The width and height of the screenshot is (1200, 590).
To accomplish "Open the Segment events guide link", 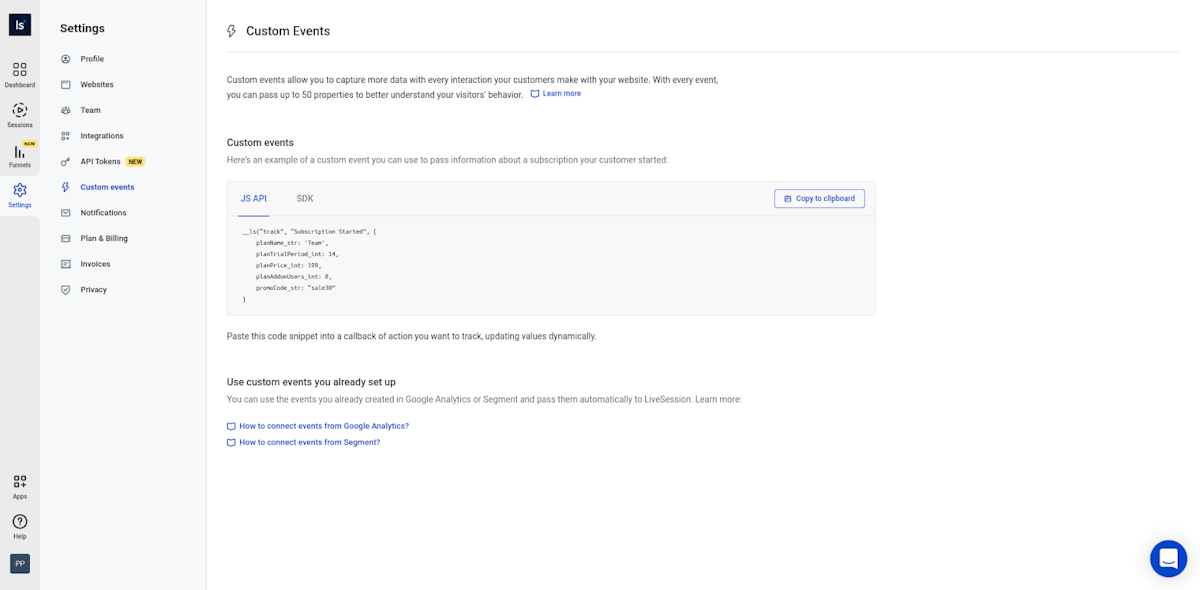I will coord(309,442).
